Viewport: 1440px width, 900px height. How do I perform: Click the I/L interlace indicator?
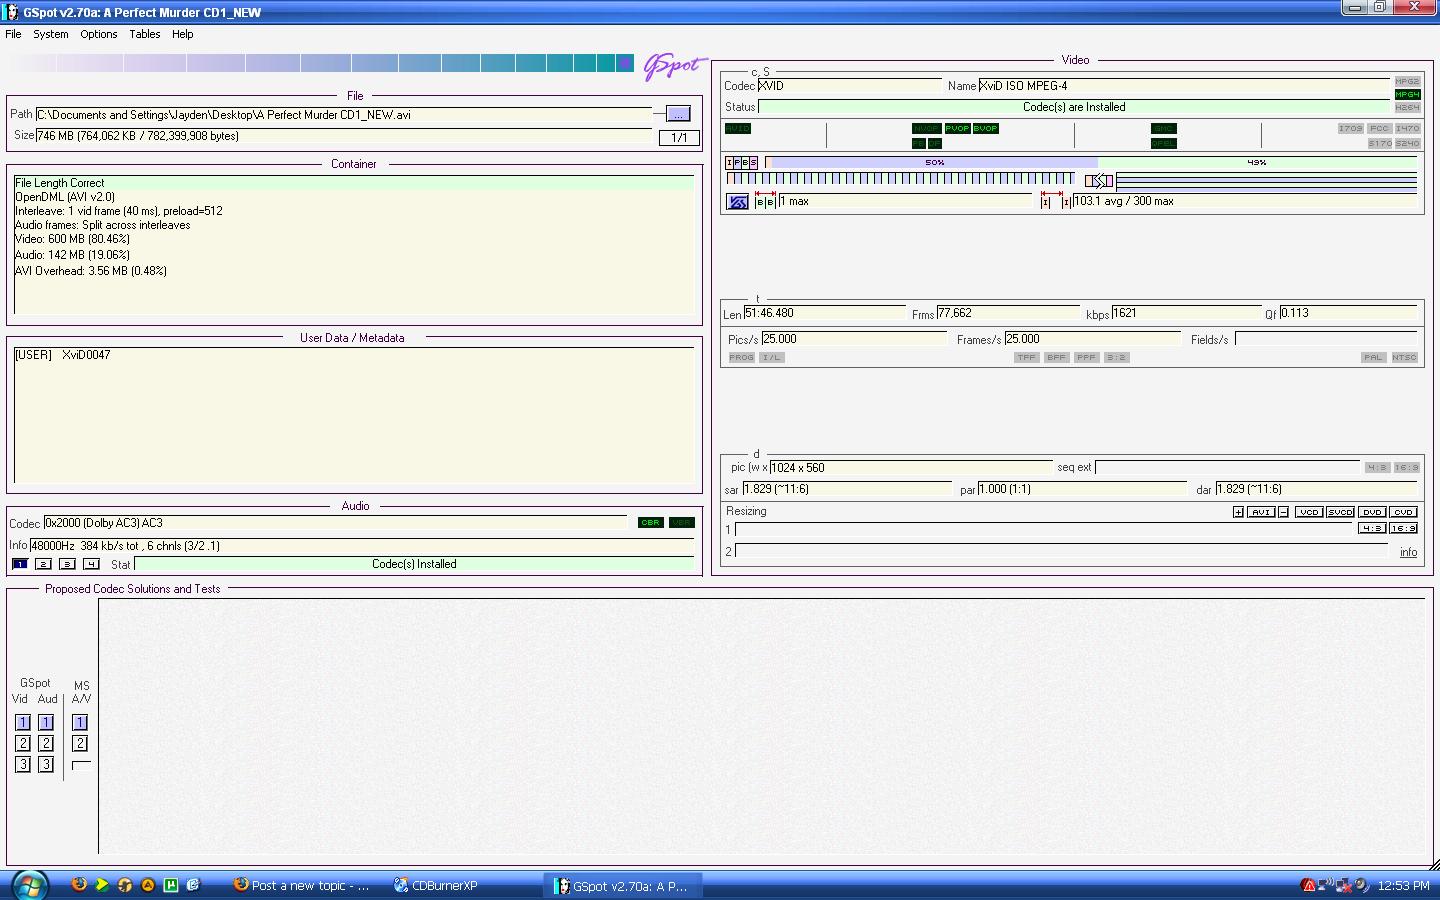click(771, 357)
